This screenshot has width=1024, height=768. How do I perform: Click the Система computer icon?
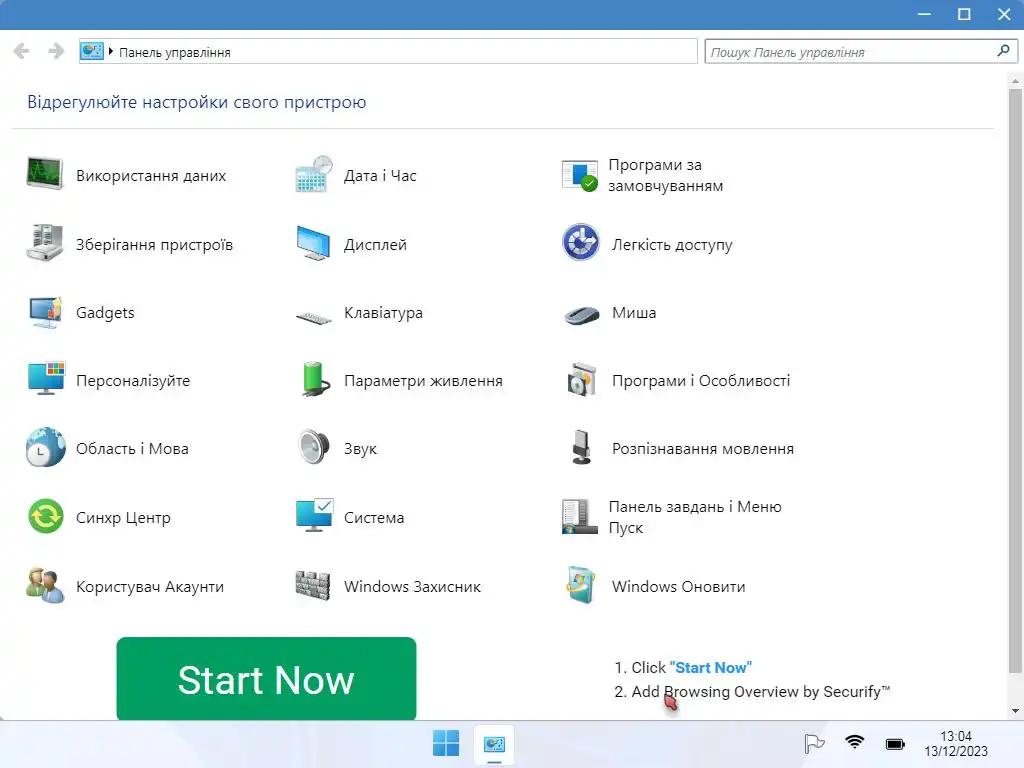[314, 515]
